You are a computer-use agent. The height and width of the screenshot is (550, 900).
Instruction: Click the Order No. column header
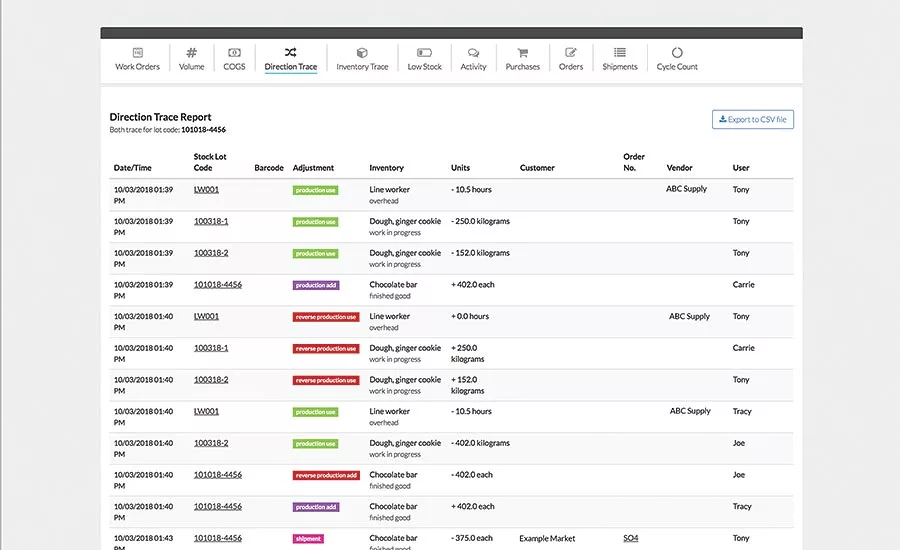point(634,162)
